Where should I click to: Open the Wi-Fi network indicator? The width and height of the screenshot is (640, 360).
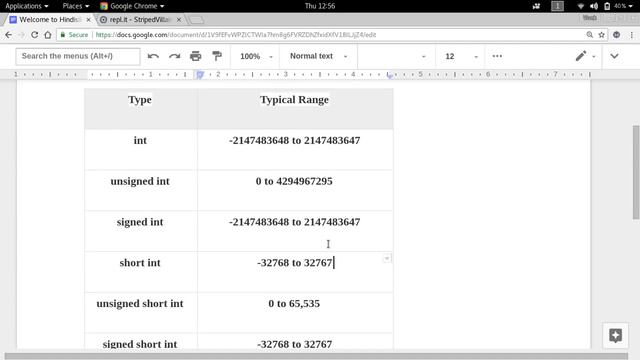pos(581,6)
